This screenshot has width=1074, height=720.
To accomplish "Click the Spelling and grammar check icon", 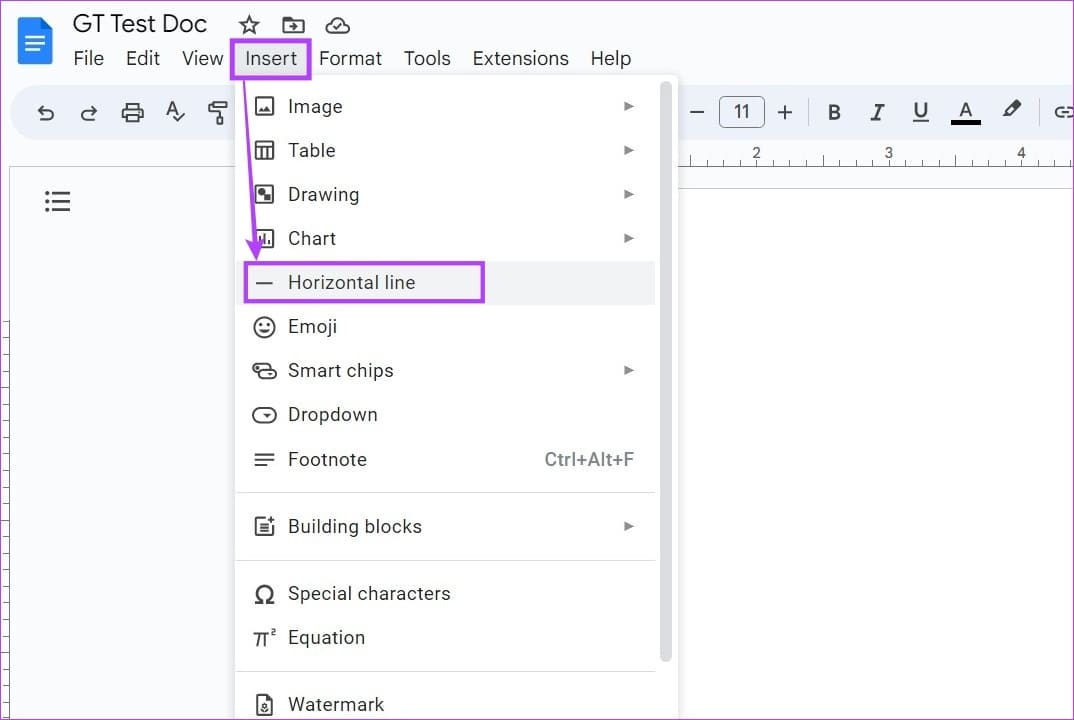I will tap(175, 113).
